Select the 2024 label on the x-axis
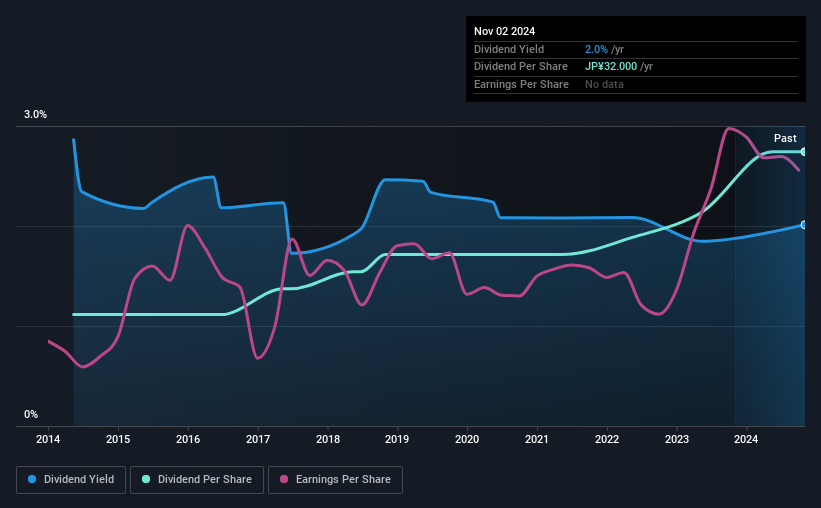This screenshot has width=821, height=508. pos(746,439)
